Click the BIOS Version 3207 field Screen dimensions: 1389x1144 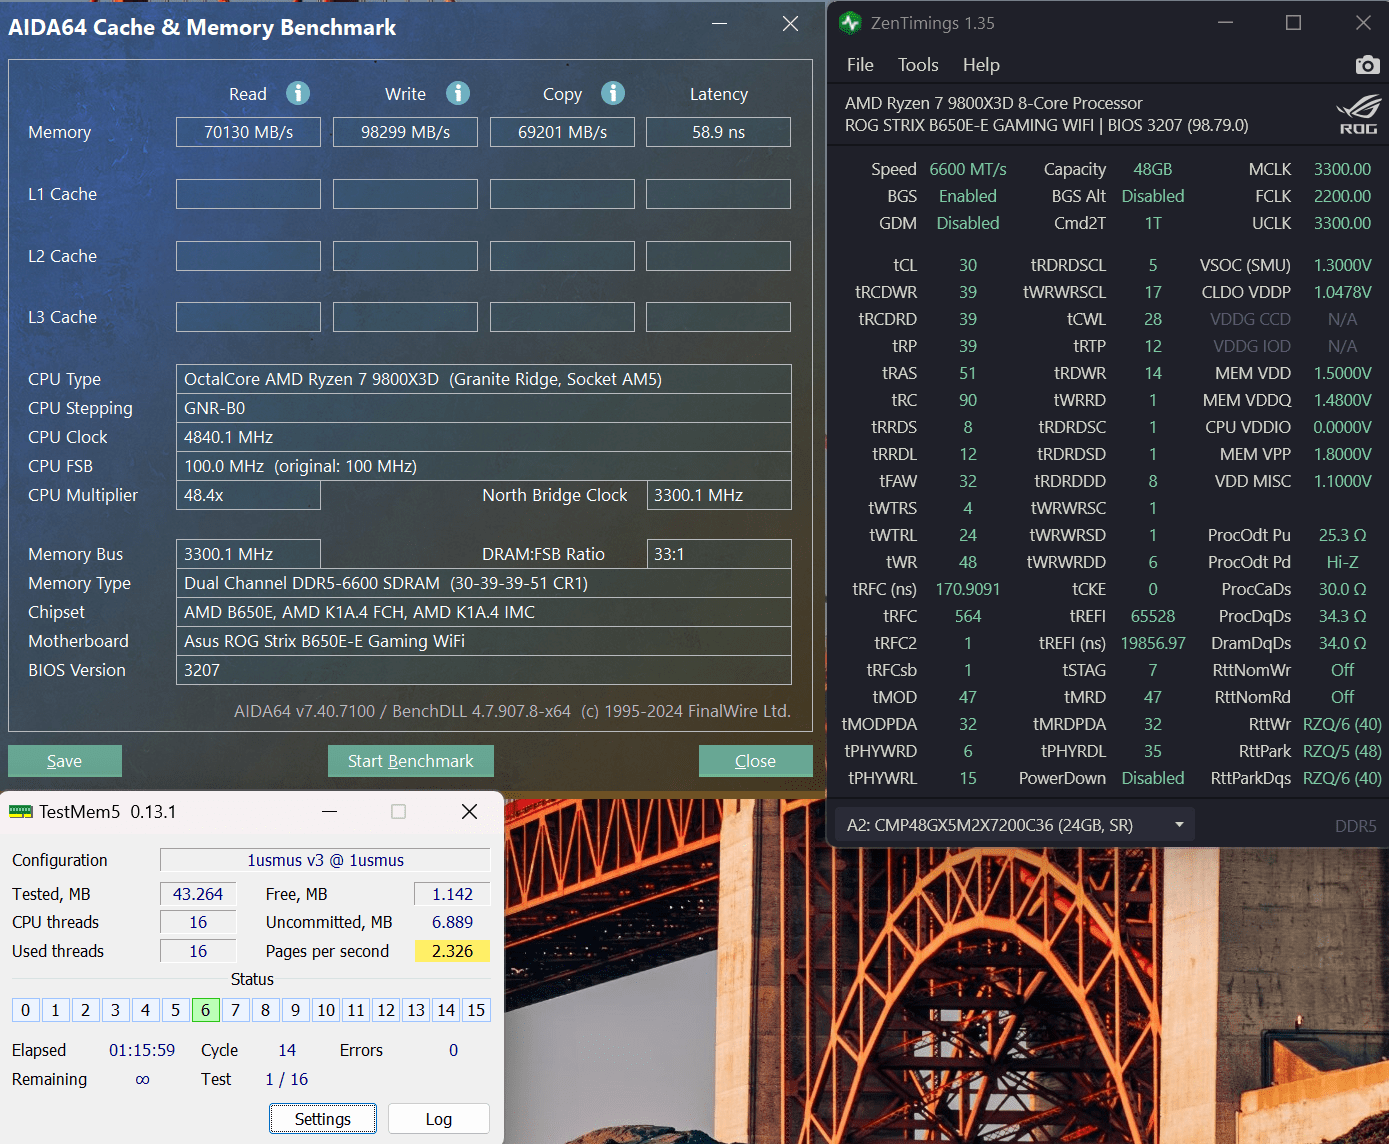click(484, 670)
